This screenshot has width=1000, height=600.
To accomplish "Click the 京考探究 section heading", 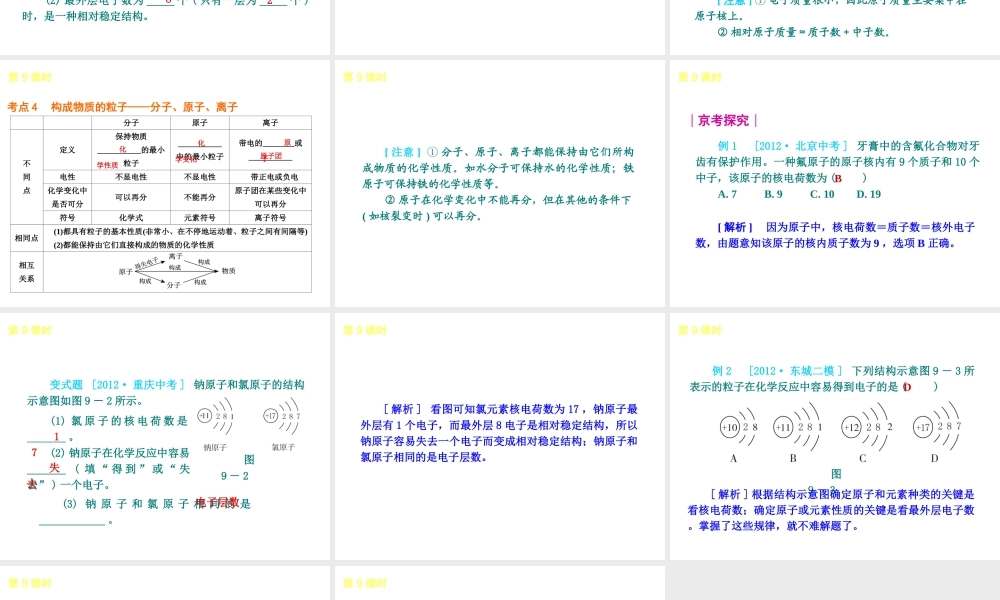I will pos(723,120).
